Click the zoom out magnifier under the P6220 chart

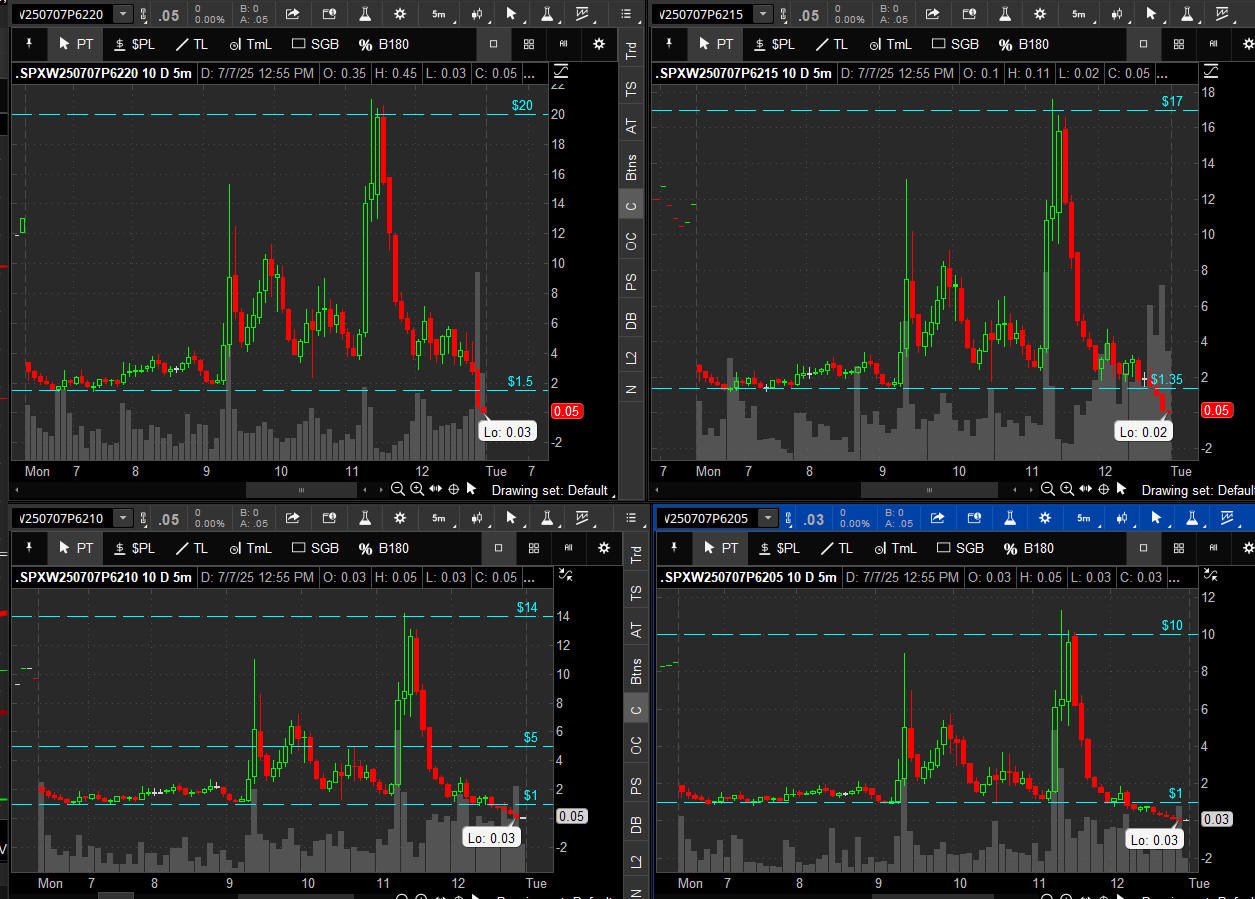pyautogui.click(x=398, y=489)
